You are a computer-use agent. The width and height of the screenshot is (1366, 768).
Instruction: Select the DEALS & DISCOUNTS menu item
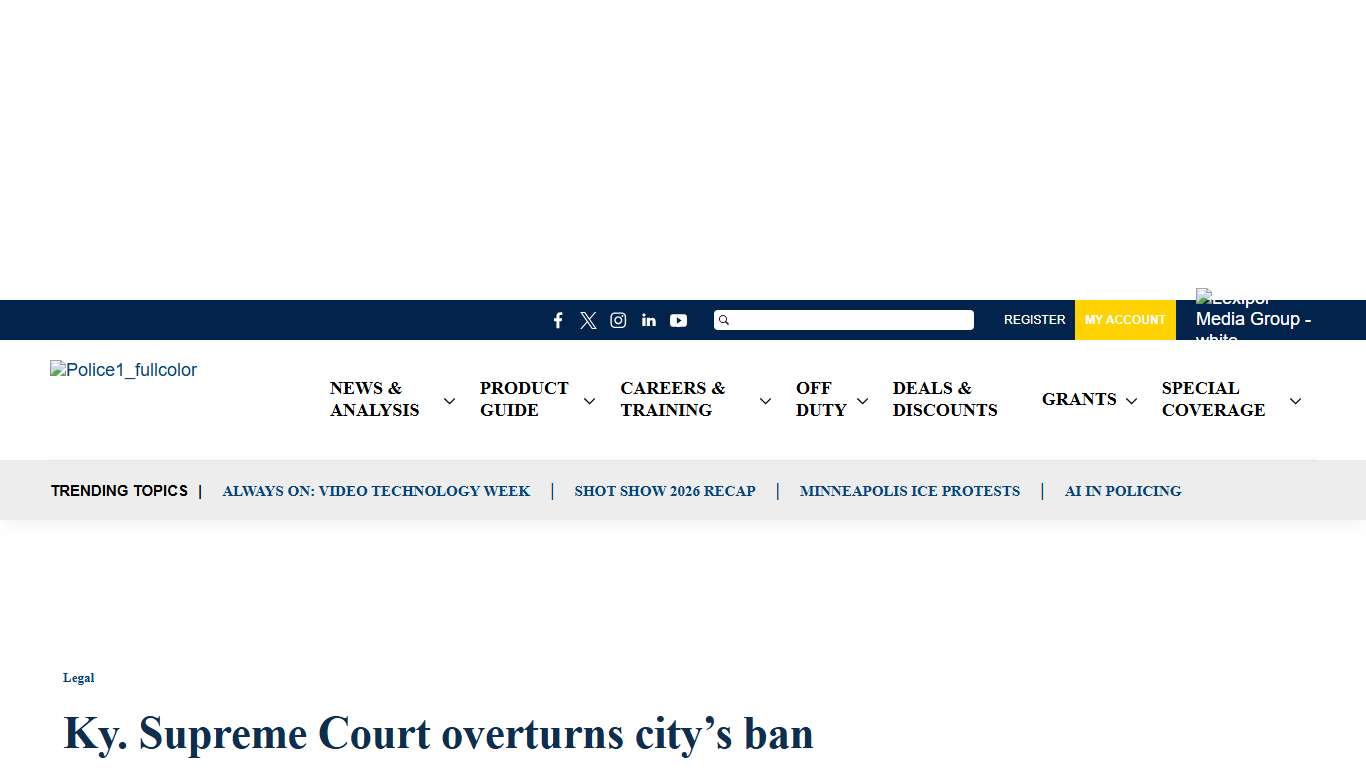click(x=944, y=399)
